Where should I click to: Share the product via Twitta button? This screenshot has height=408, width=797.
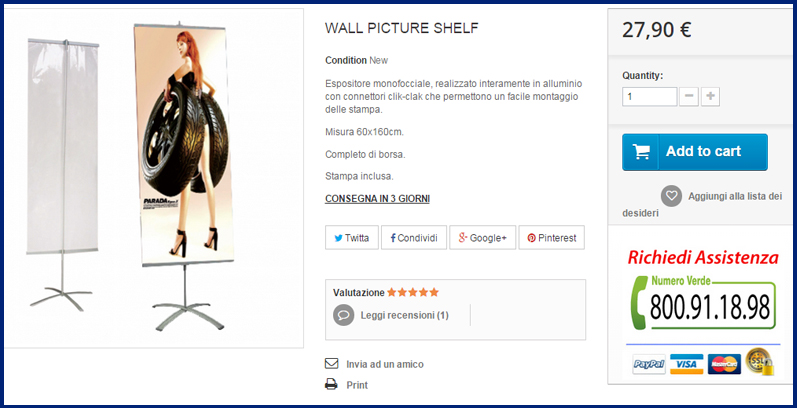coord(352,237)
